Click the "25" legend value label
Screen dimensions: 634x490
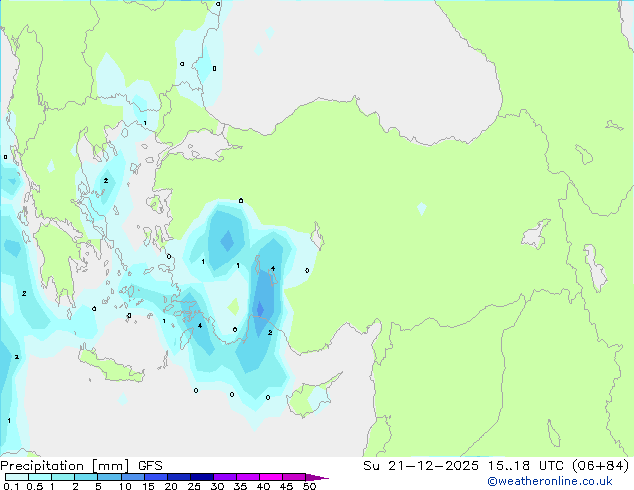coord(194,486)
